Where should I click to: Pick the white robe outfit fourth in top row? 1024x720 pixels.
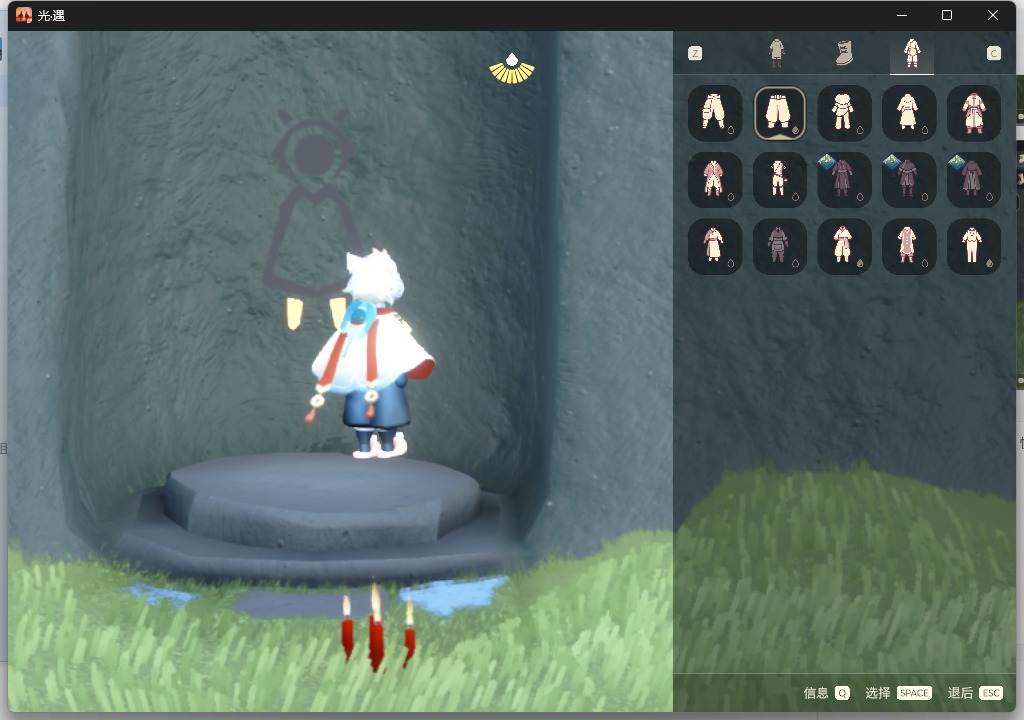point(908,113)
